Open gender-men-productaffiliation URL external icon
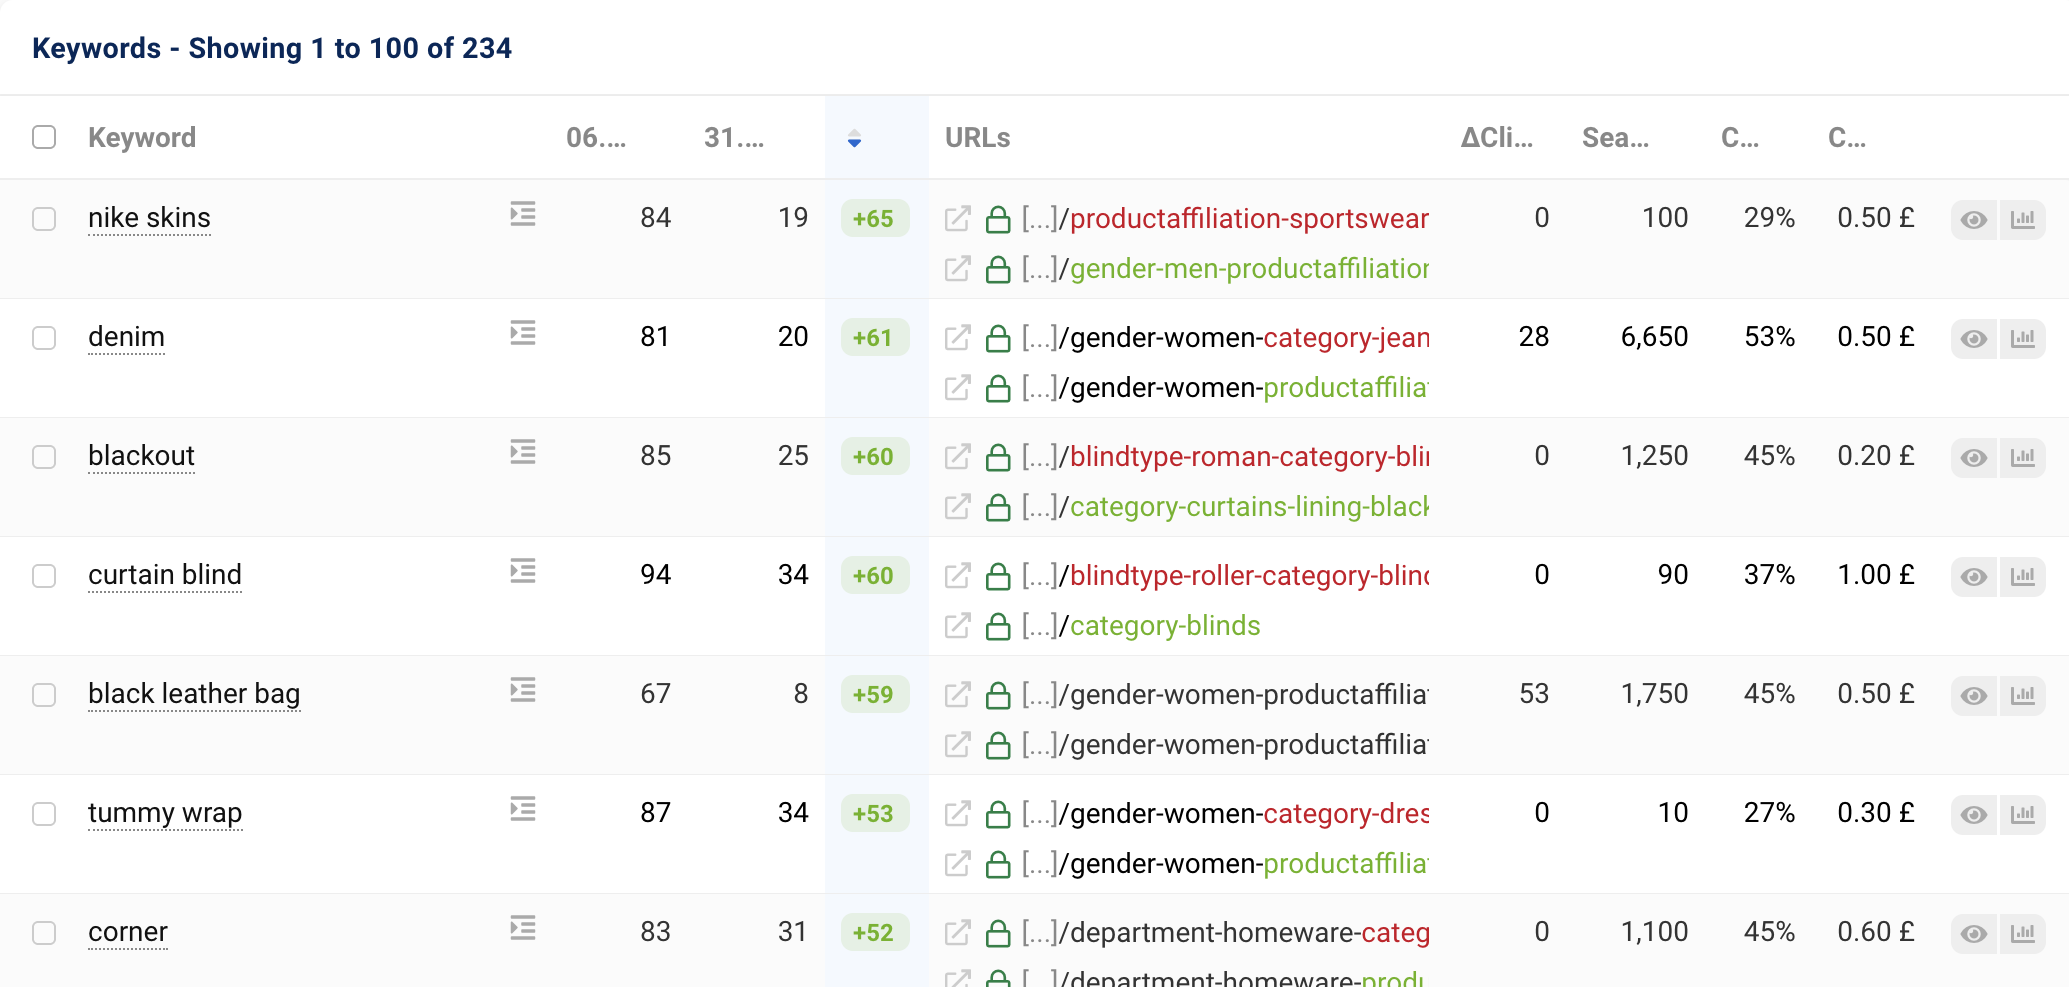2069x987 pixels. 958,269
